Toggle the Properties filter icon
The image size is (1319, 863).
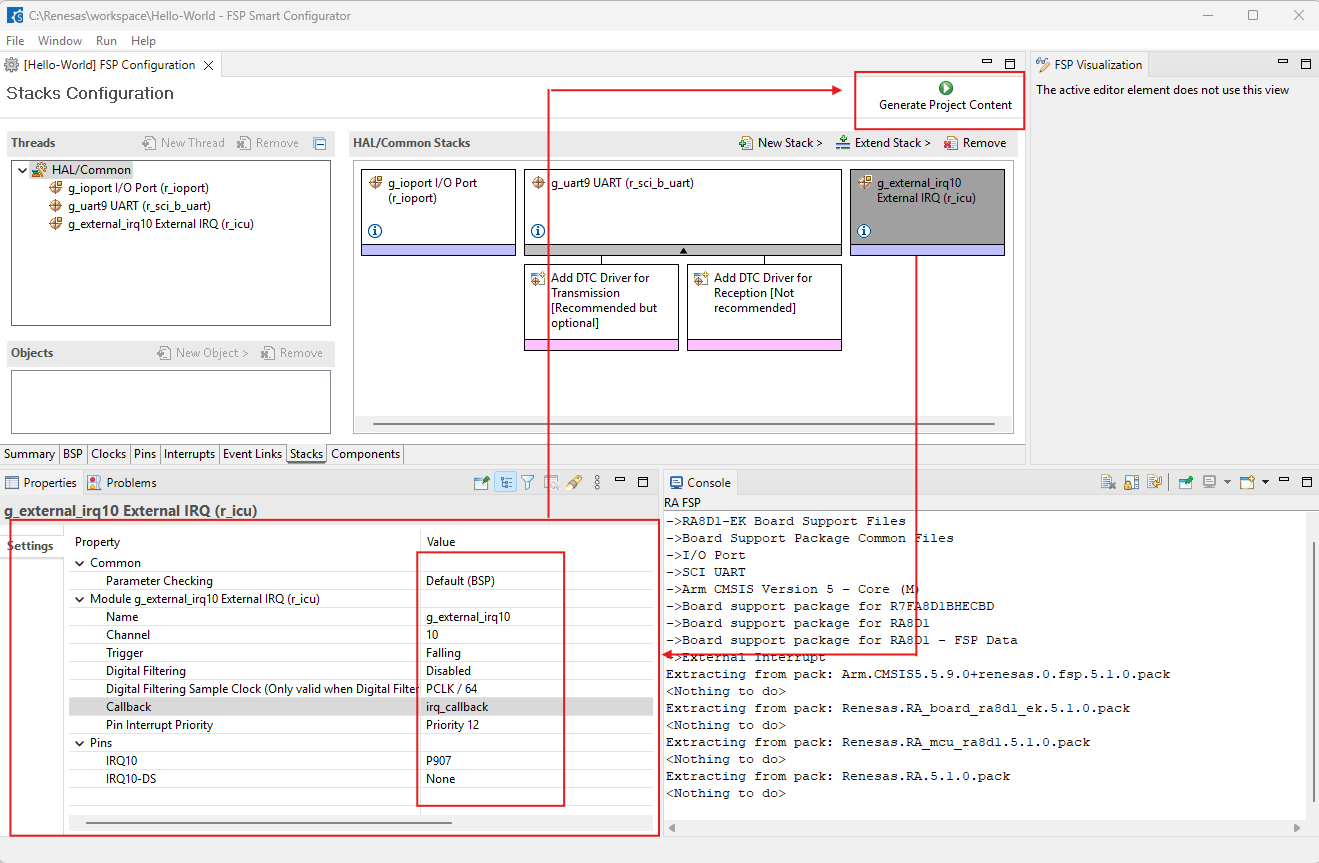coord(528,483)
